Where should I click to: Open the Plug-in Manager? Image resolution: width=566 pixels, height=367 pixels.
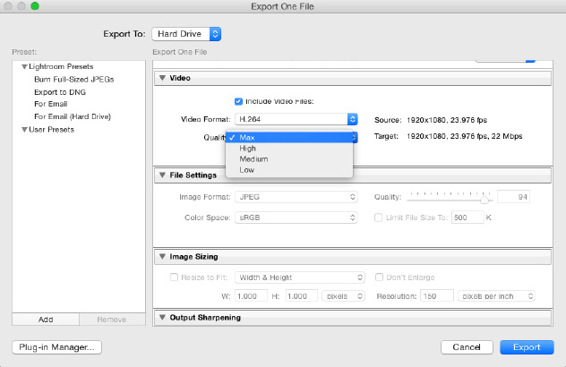pyautogui.click(x=57, y=347)
